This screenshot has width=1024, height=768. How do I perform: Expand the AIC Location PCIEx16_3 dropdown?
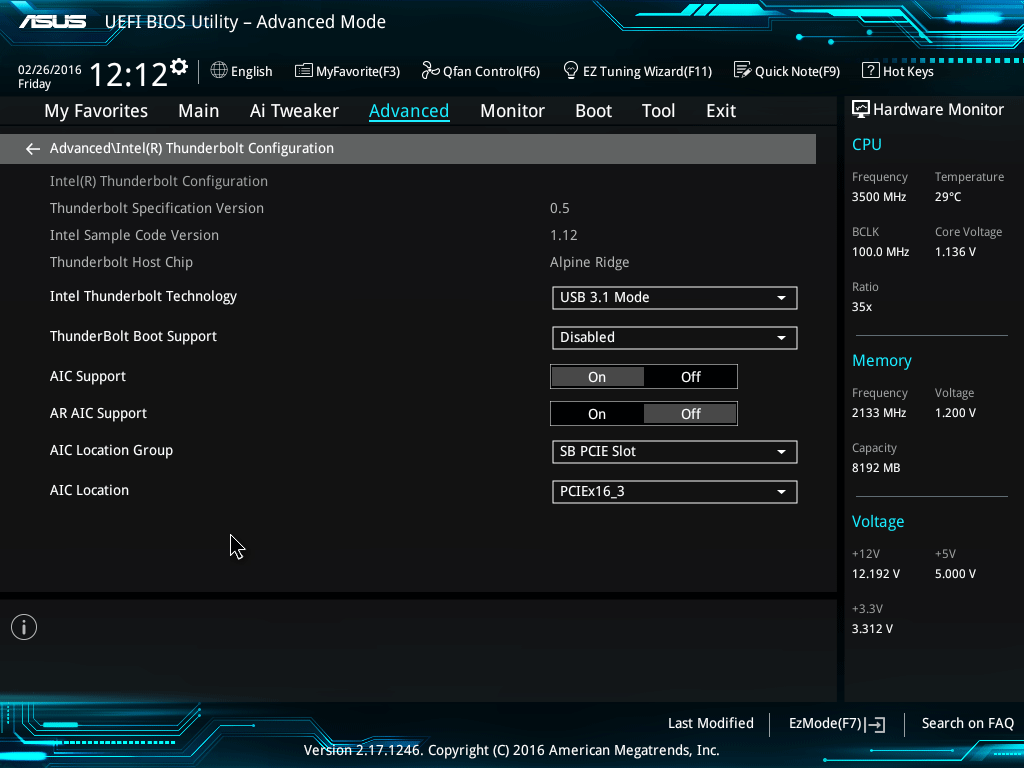pos(674,491)
